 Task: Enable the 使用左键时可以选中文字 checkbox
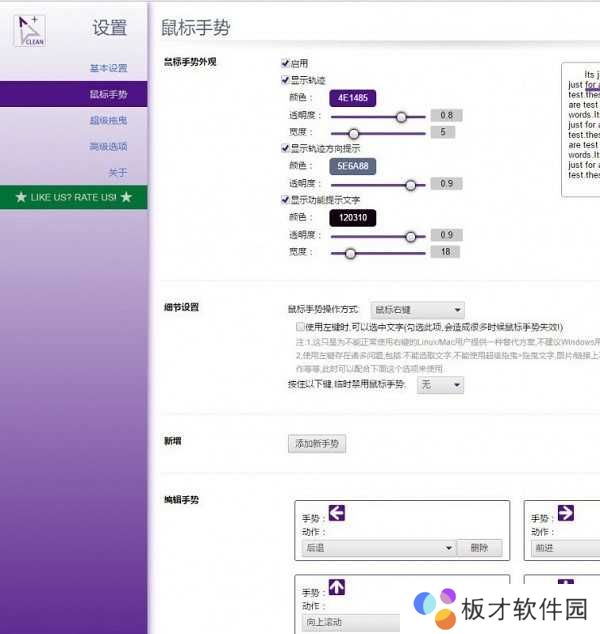tap(300, 327)
